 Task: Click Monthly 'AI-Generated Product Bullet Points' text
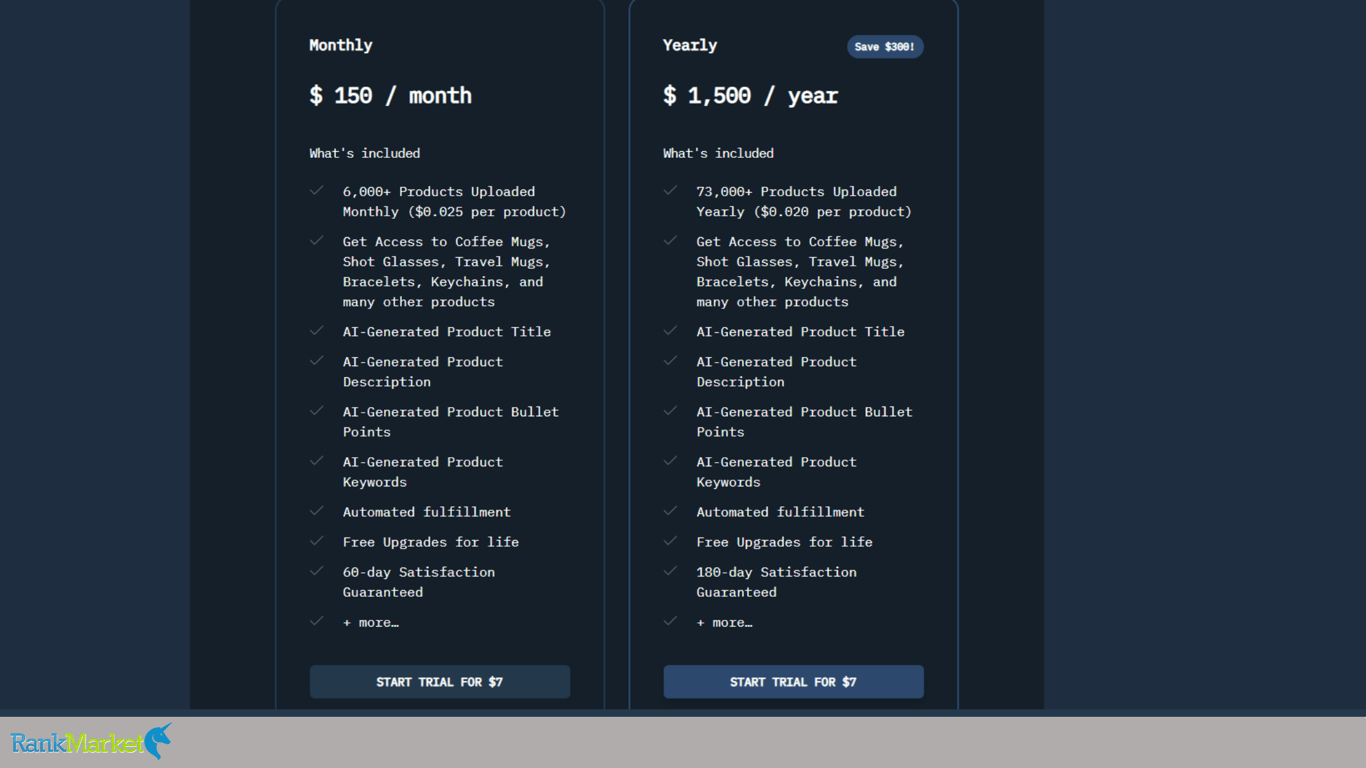[x=451, y=422]
